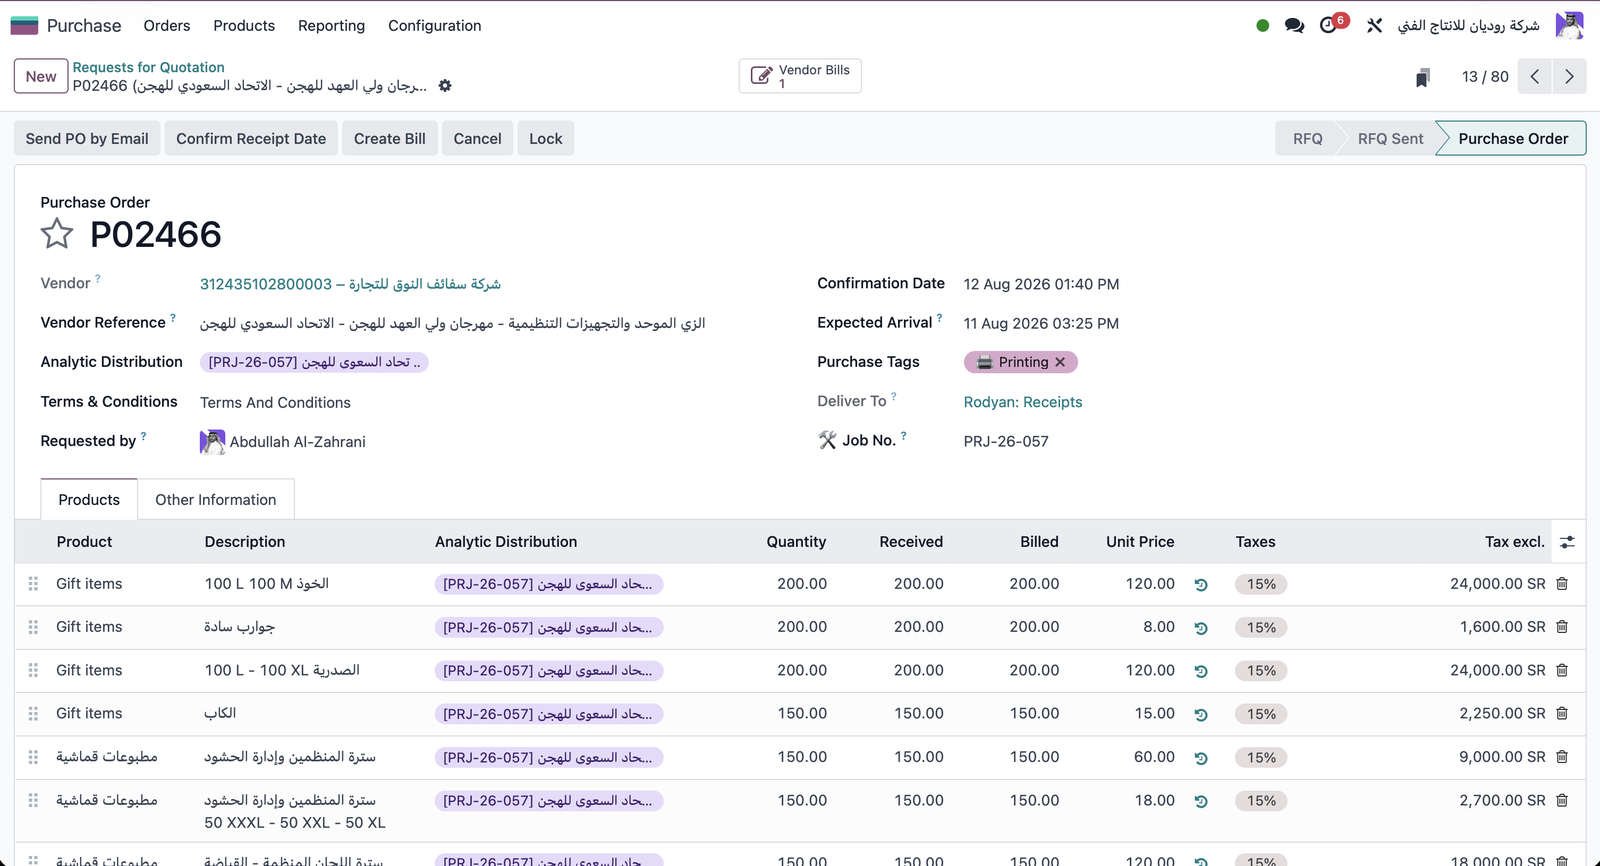
Task: Mark order P02466 as favorite star
Action: click(x=57, y=234)
